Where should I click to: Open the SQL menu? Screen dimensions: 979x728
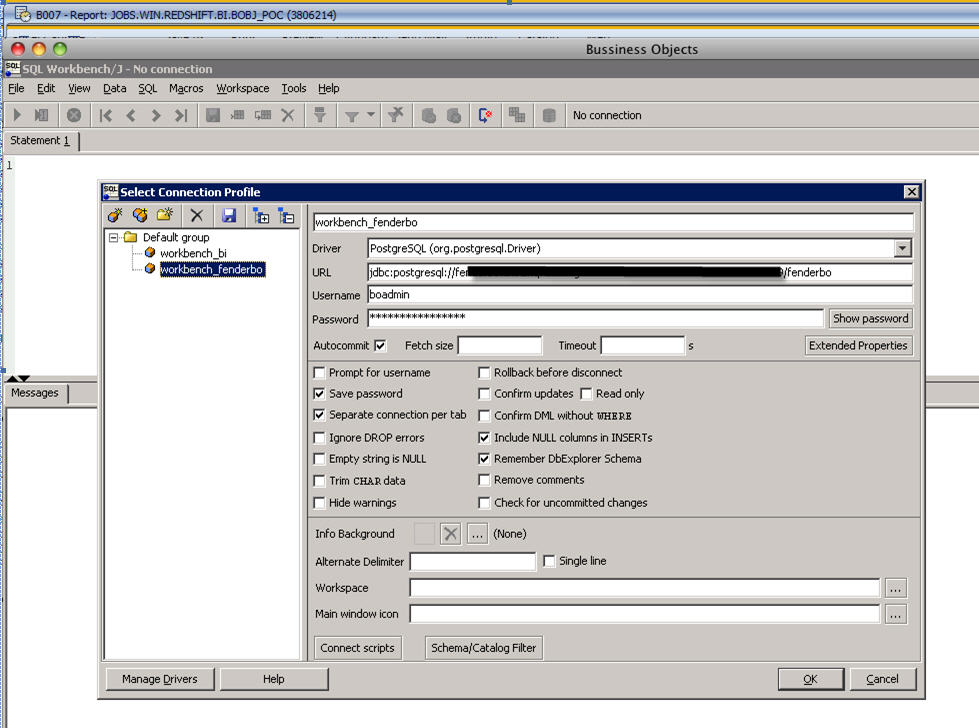click(x=147, y=89)
